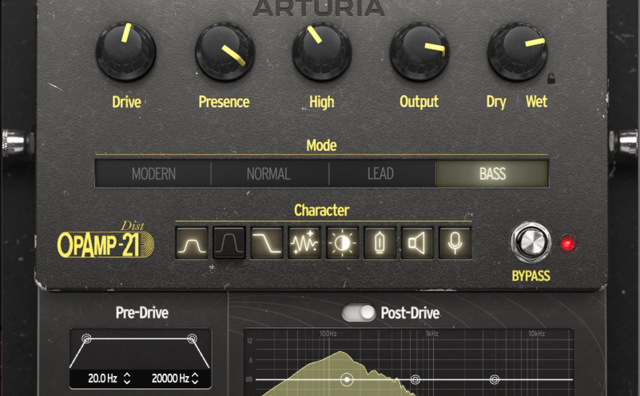Select the first band-pass character icon

tap(191, 243)
